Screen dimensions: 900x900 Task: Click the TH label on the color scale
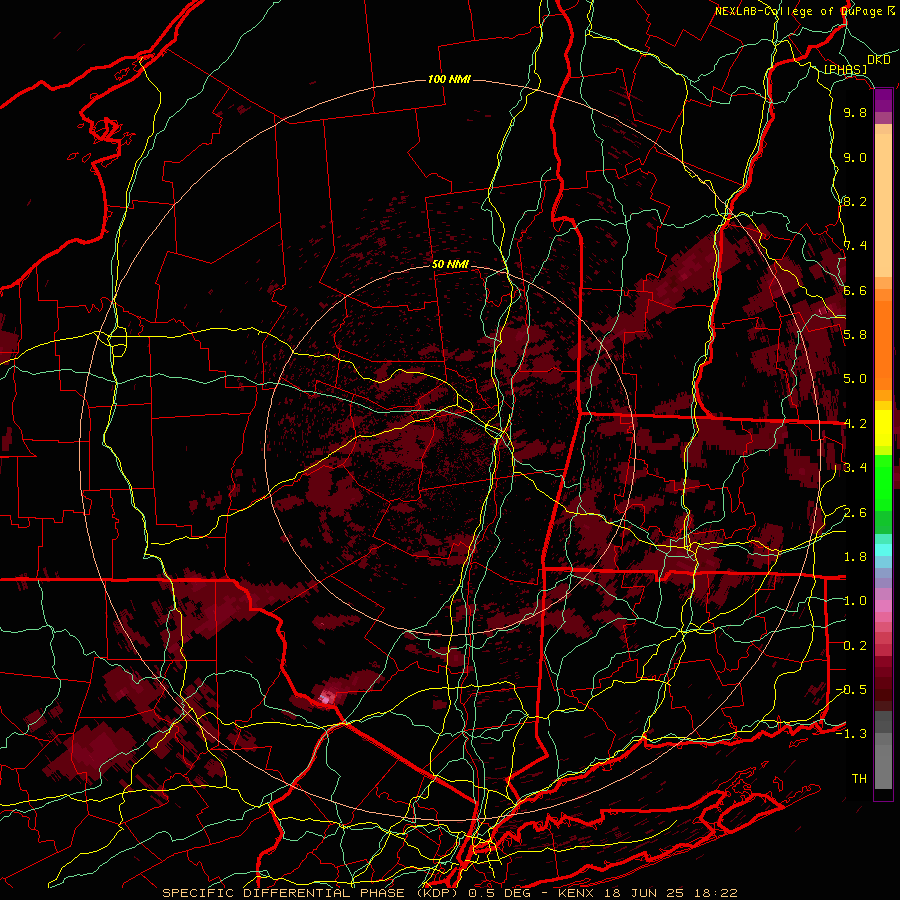point(859,779)
